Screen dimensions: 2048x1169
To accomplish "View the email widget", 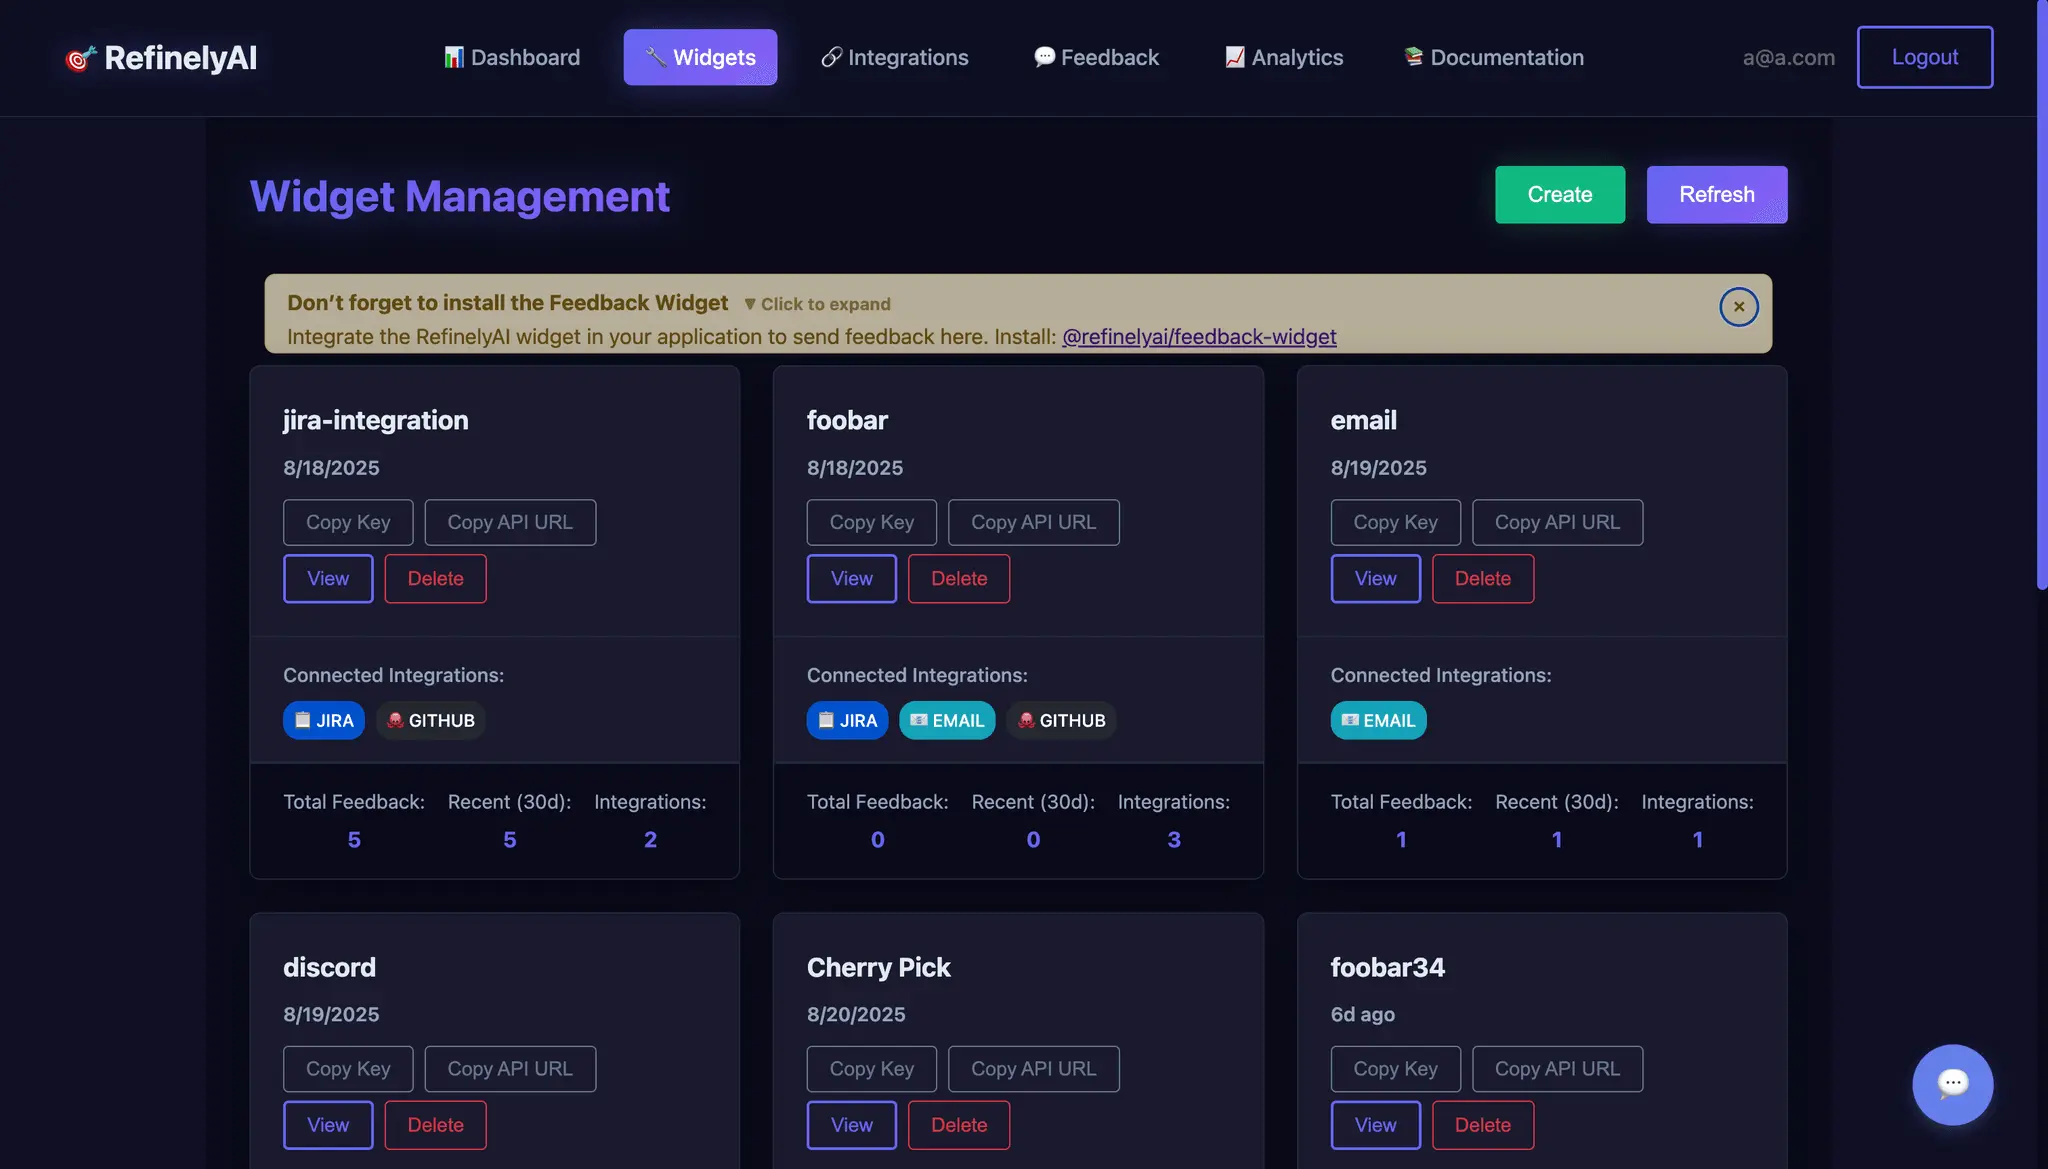I will 1375,578.
